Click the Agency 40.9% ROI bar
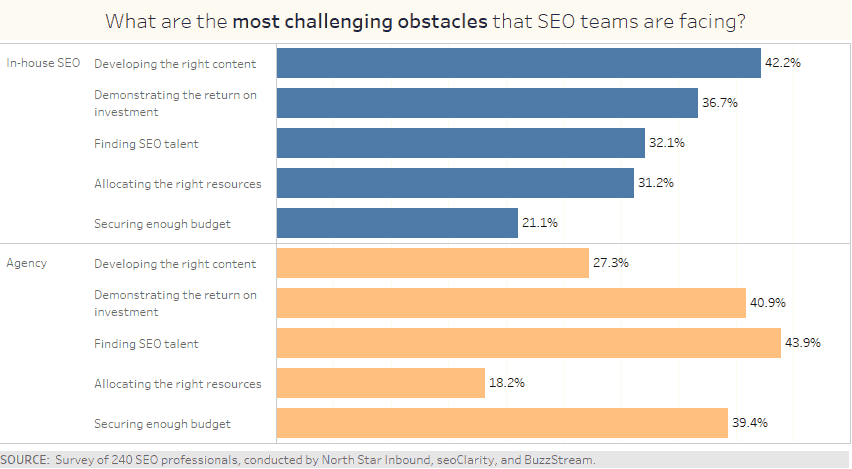 coord(511,303)
